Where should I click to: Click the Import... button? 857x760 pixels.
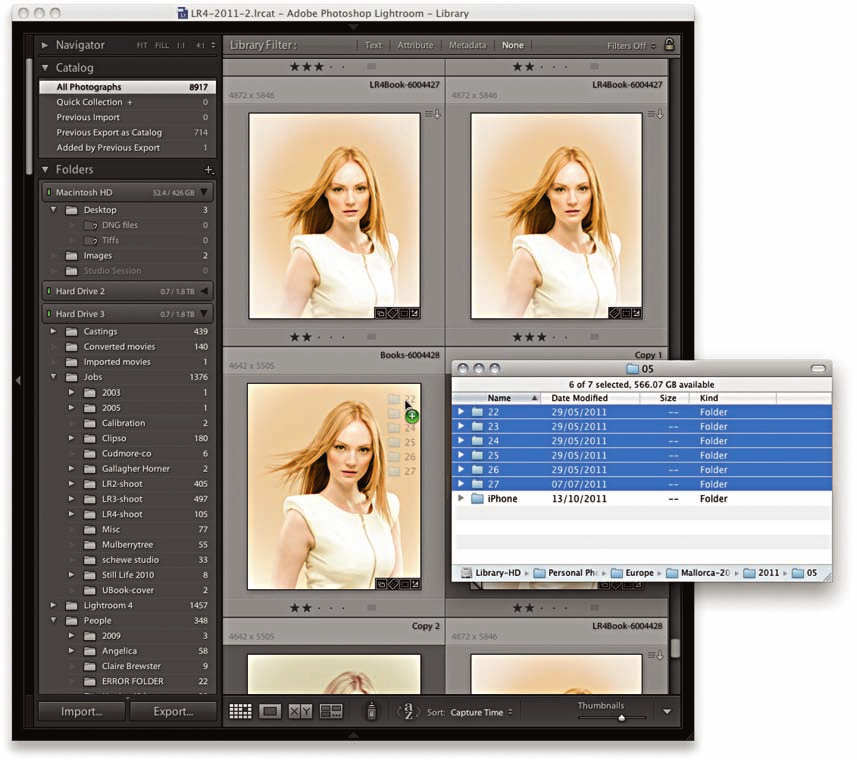click(x=82, y=711)
